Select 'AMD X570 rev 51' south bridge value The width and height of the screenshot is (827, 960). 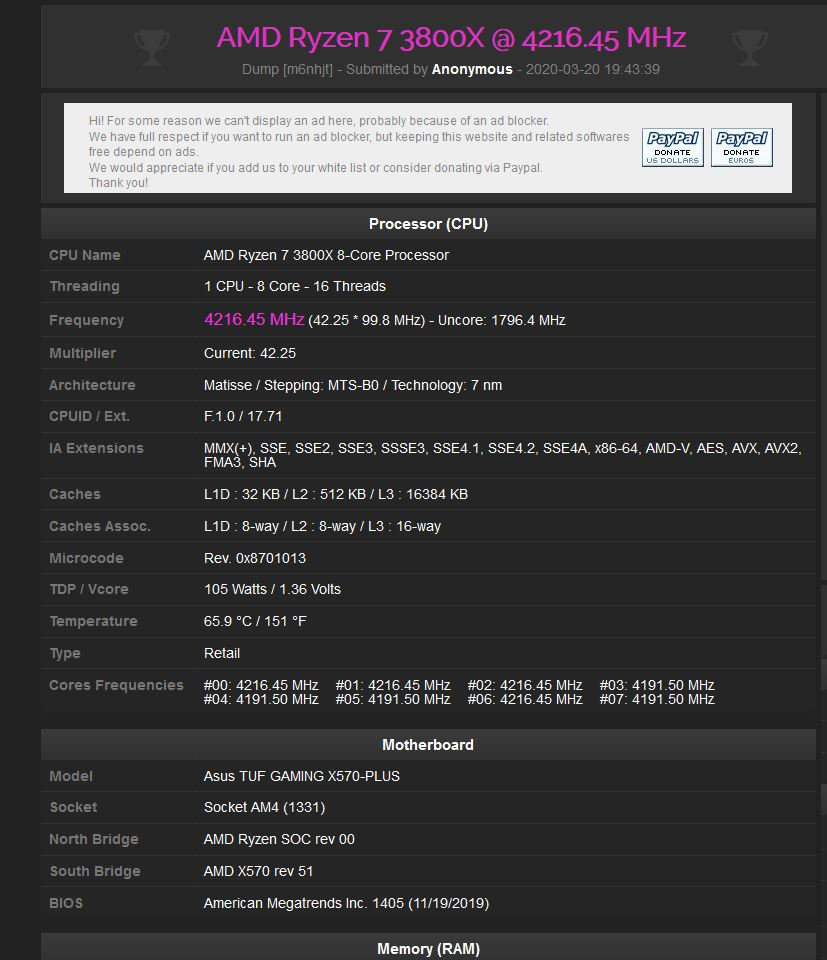tap(258, 871)
